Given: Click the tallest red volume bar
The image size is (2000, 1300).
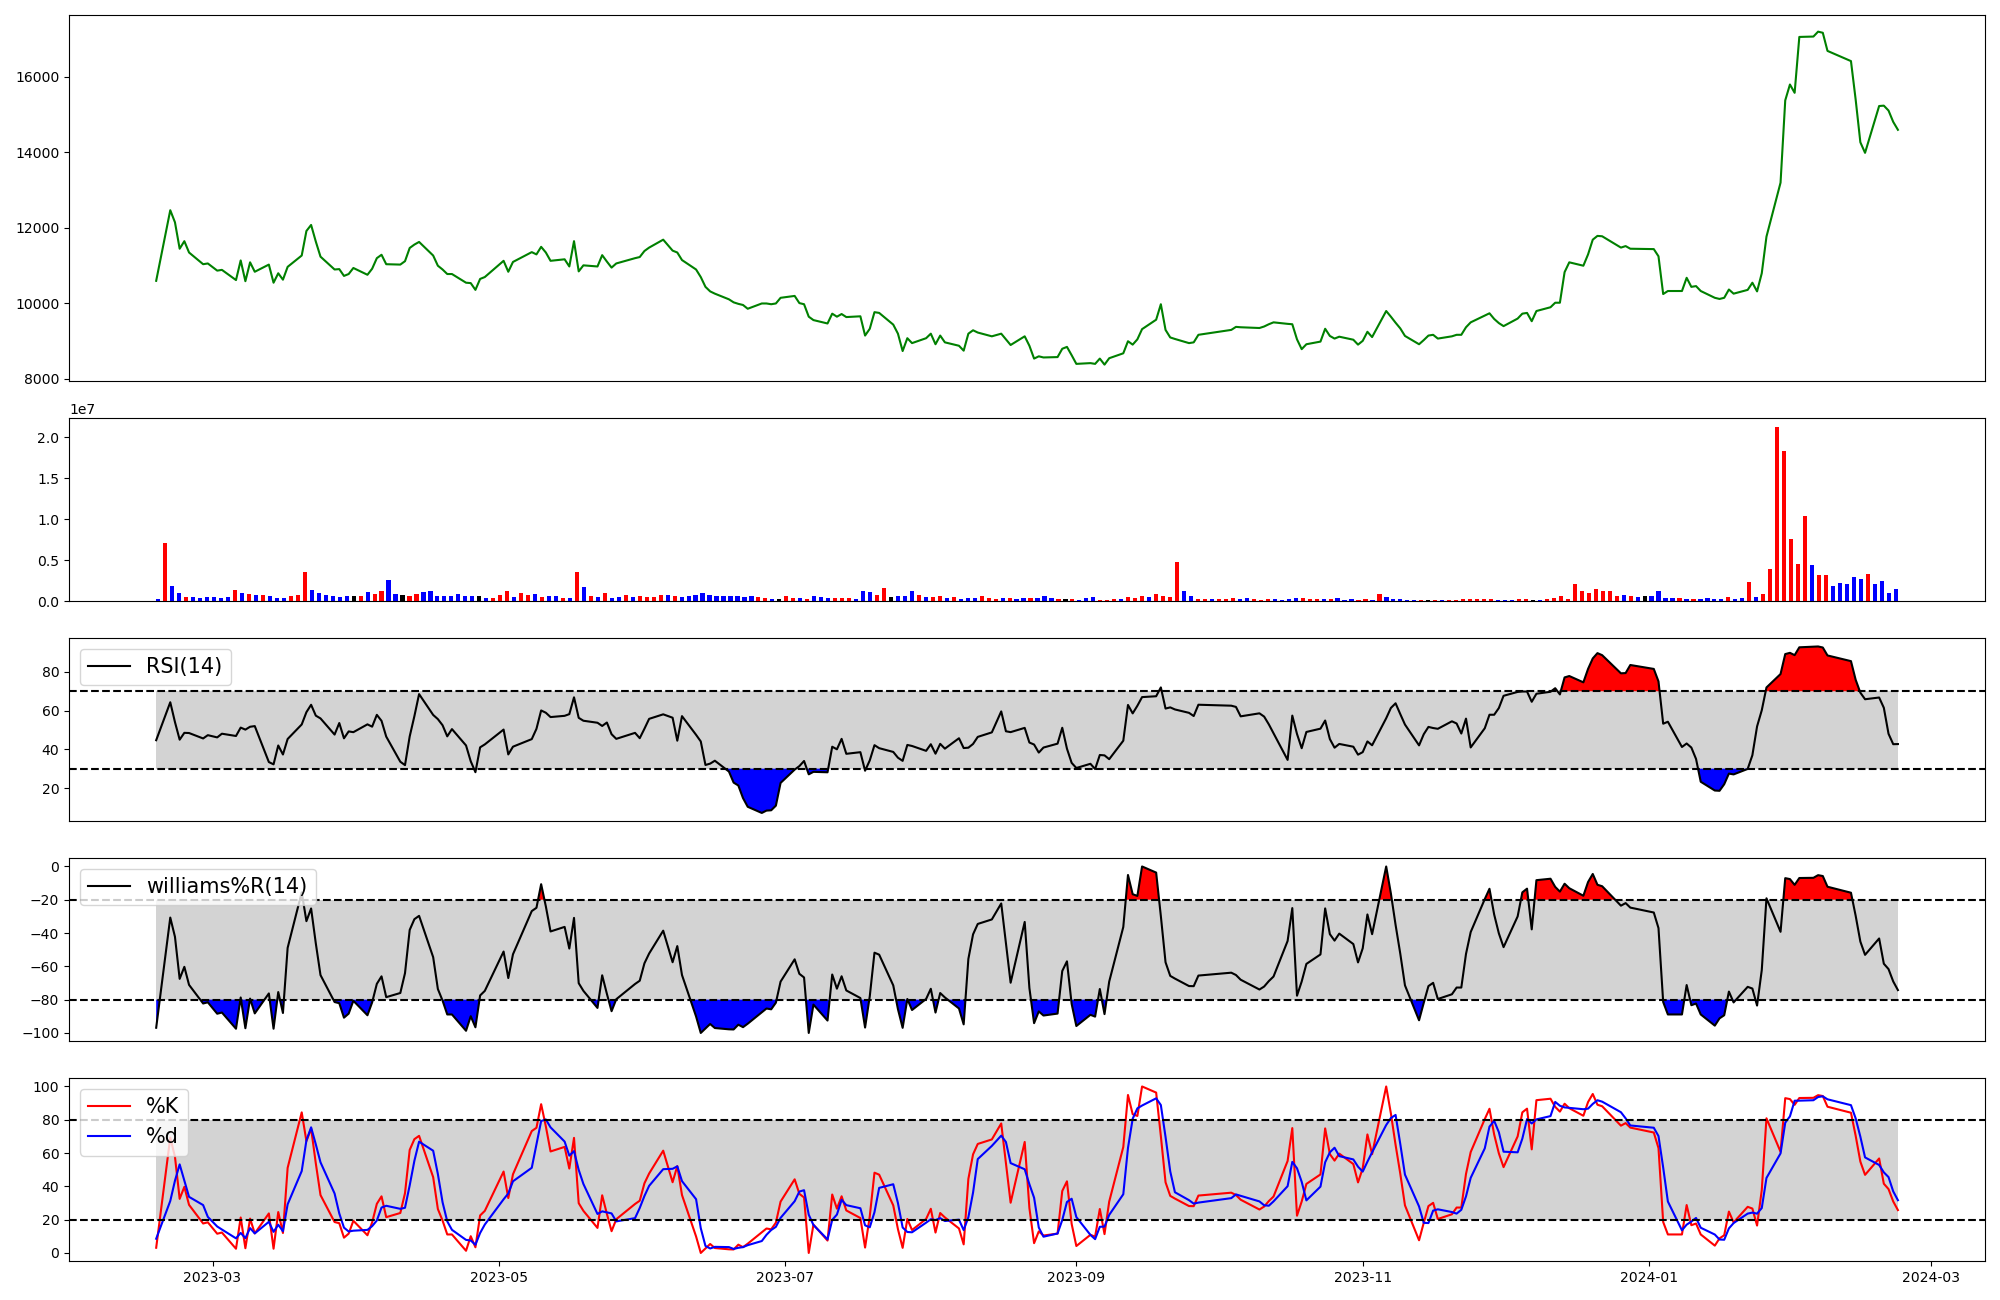Looking at the screenshot, I should (1777, 515).
